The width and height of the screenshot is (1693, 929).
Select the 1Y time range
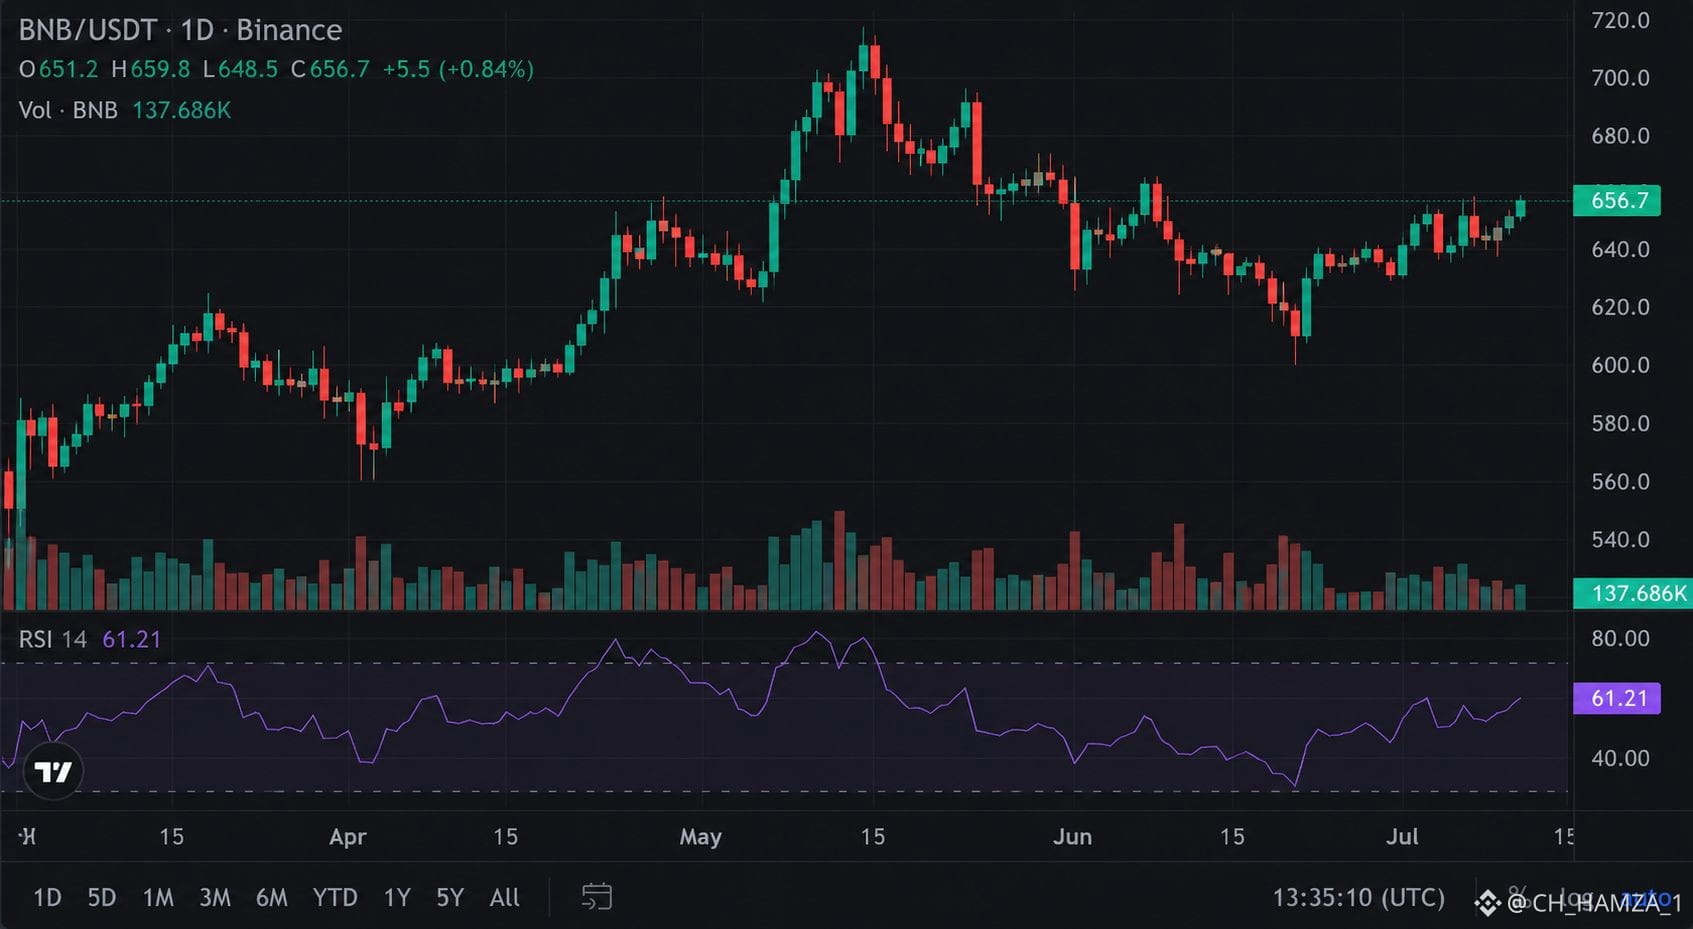(397, 897)
